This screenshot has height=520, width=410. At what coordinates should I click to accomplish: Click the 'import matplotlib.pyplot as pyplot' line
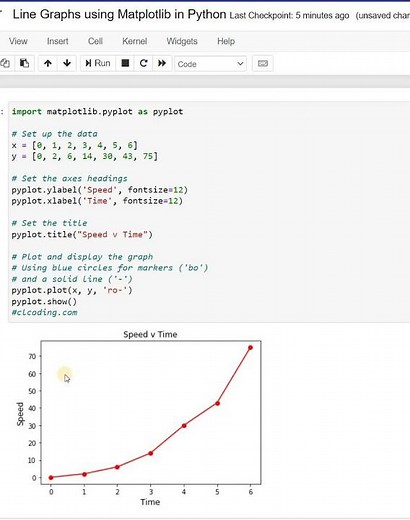(x=97, y=112)
